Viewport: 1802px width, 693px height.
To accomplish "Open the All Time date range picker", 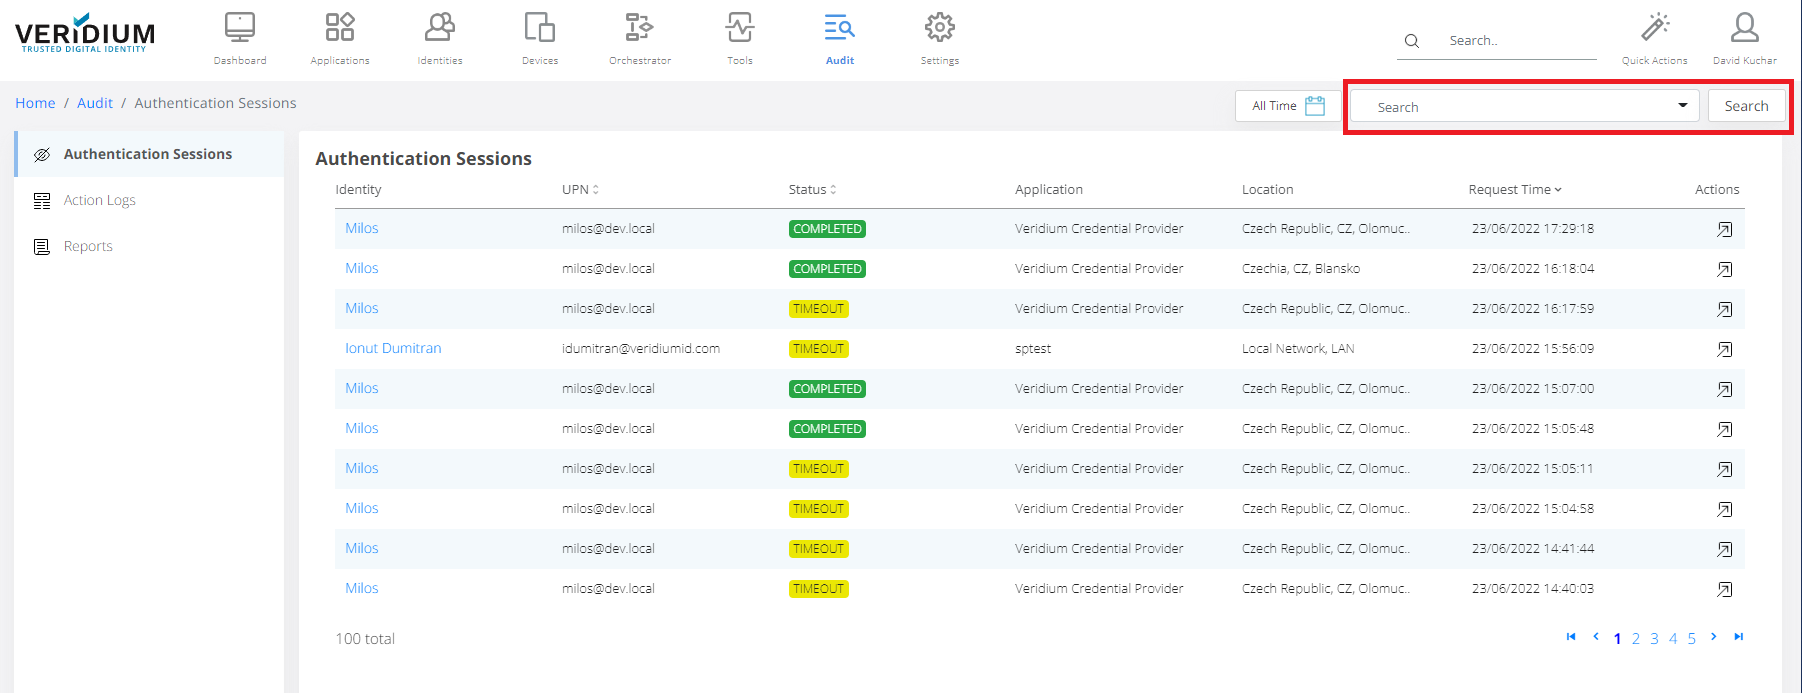I will [1287, 106].
